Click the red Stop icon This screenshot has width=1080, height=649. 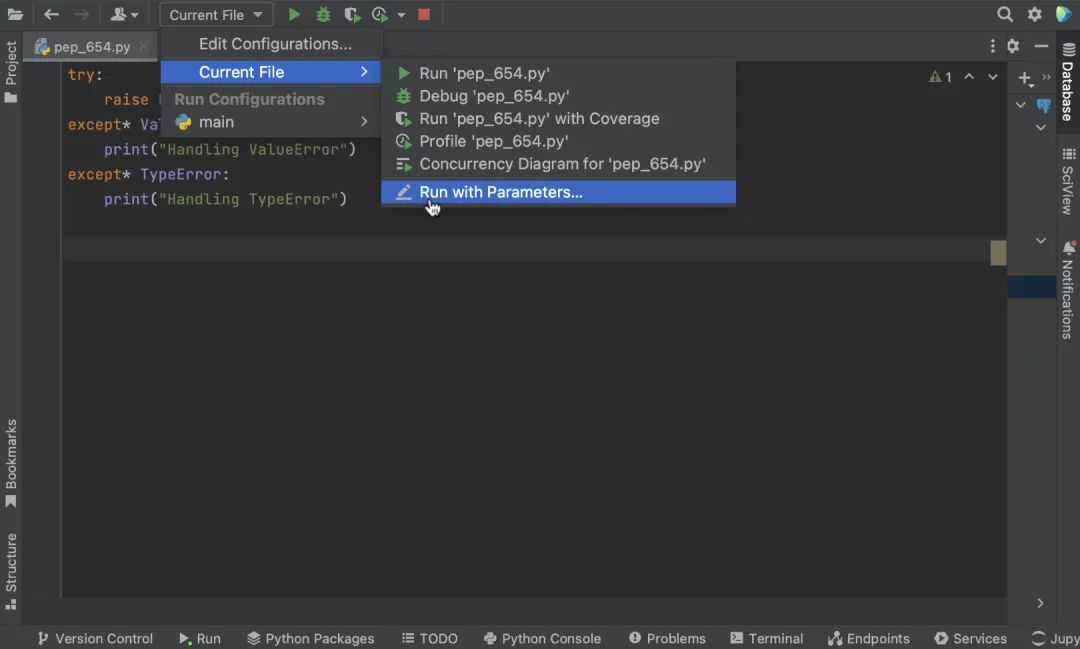point(424,14)
